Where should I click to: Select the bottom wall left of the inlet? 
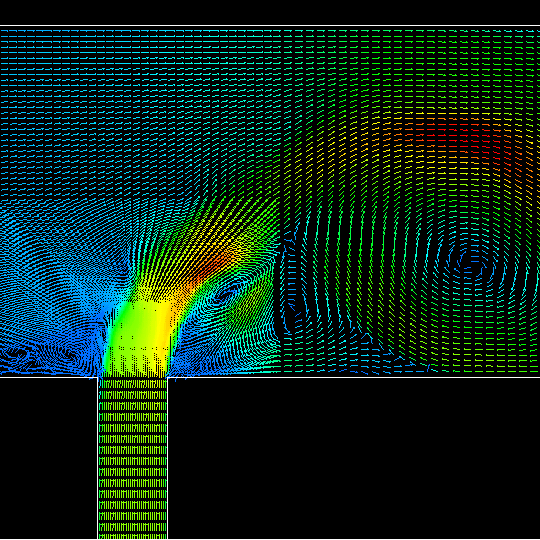click(49, 377)
